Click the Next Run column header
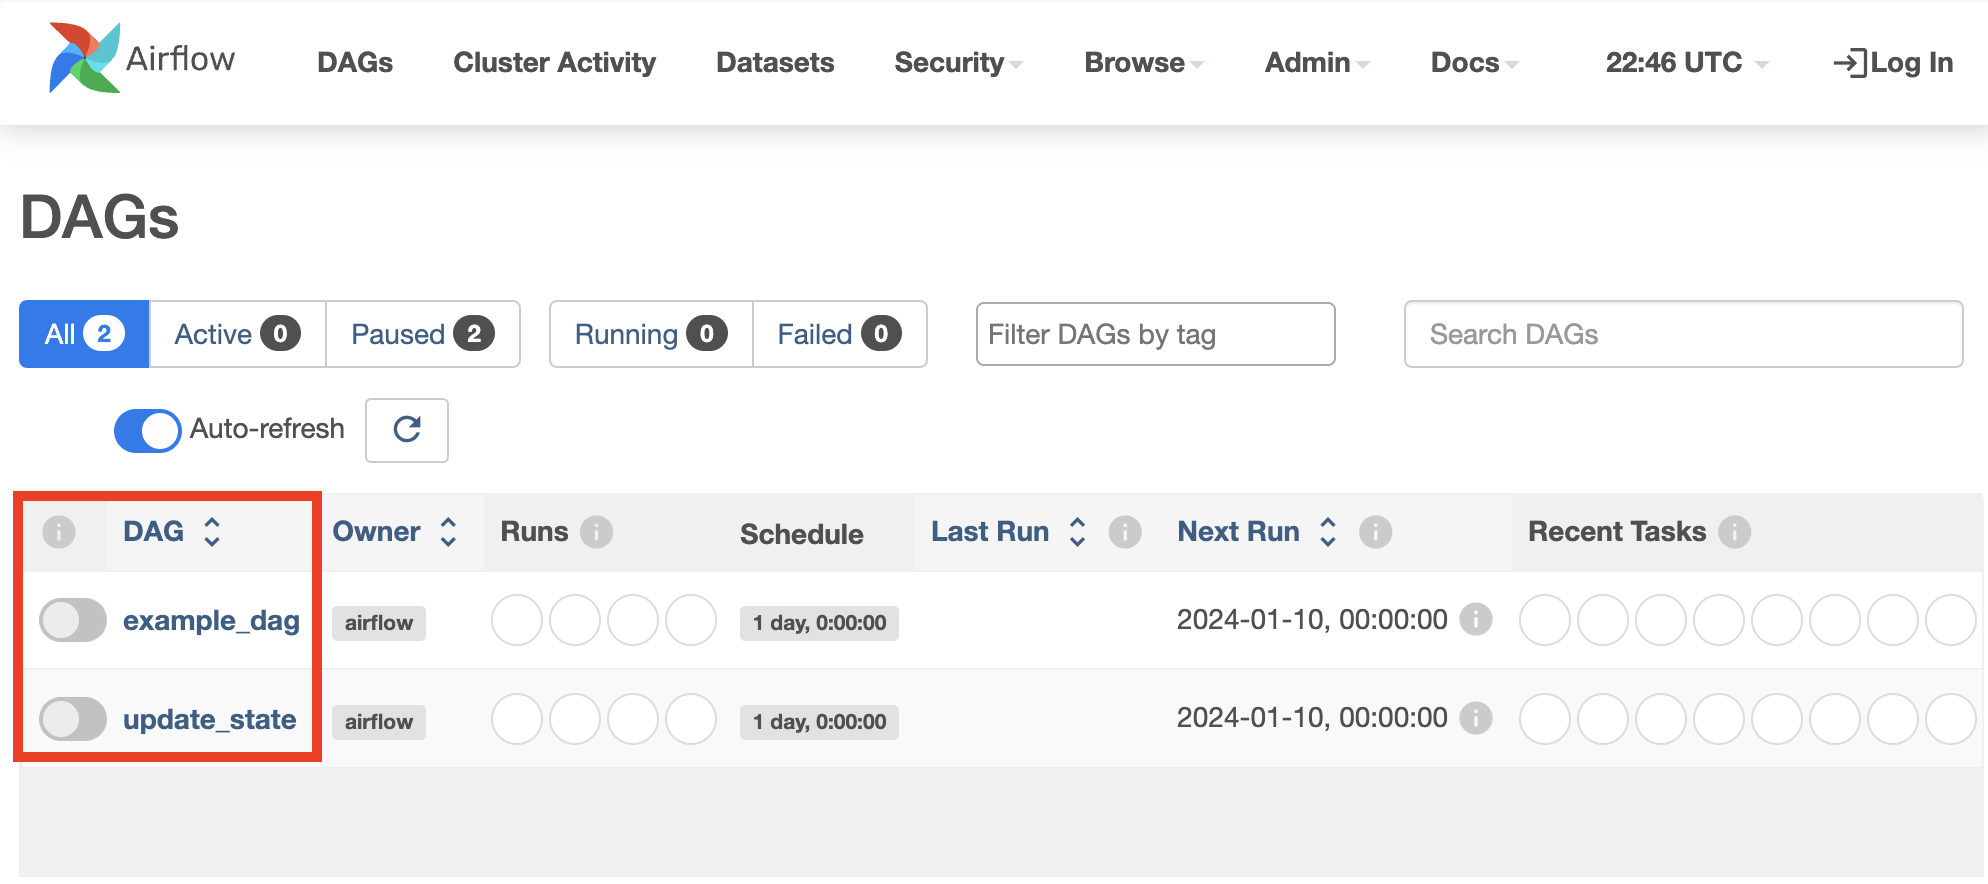The image size is (1988, 884). pyautogui.click(x=1238, y=532)
